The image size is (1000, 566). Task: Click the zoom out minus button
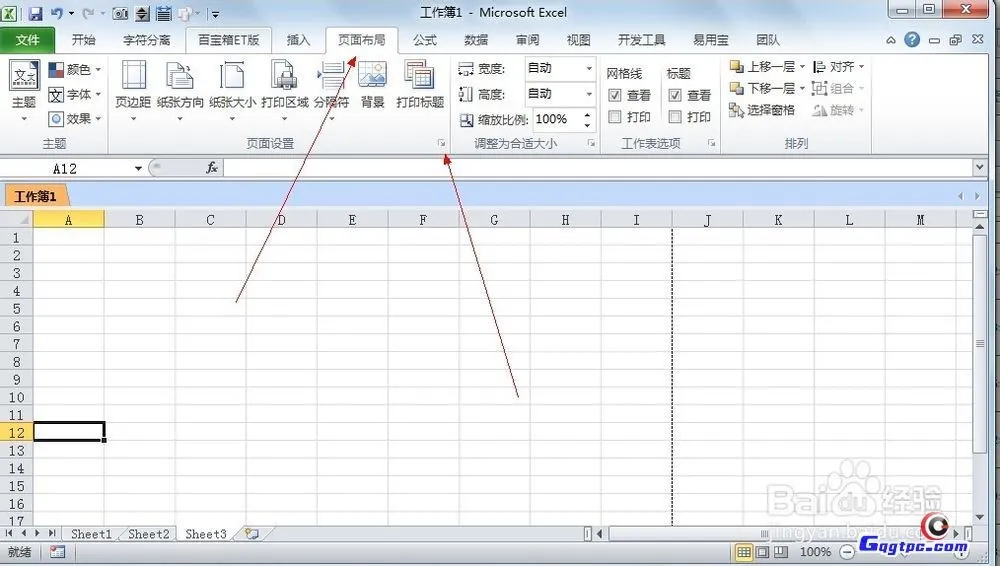pyautogui.click(x=846, y=552)
